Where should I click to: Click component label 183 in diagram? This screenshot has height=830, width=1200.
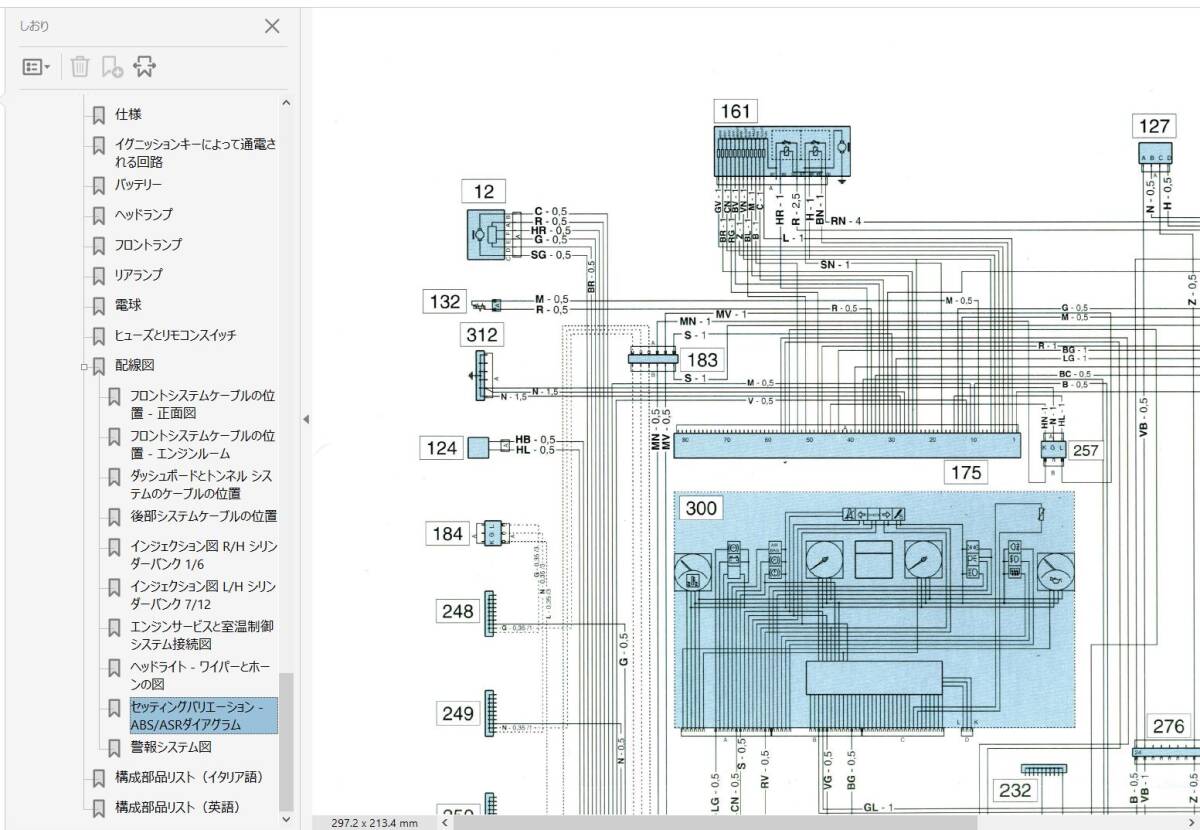click(x=703, y=360)
